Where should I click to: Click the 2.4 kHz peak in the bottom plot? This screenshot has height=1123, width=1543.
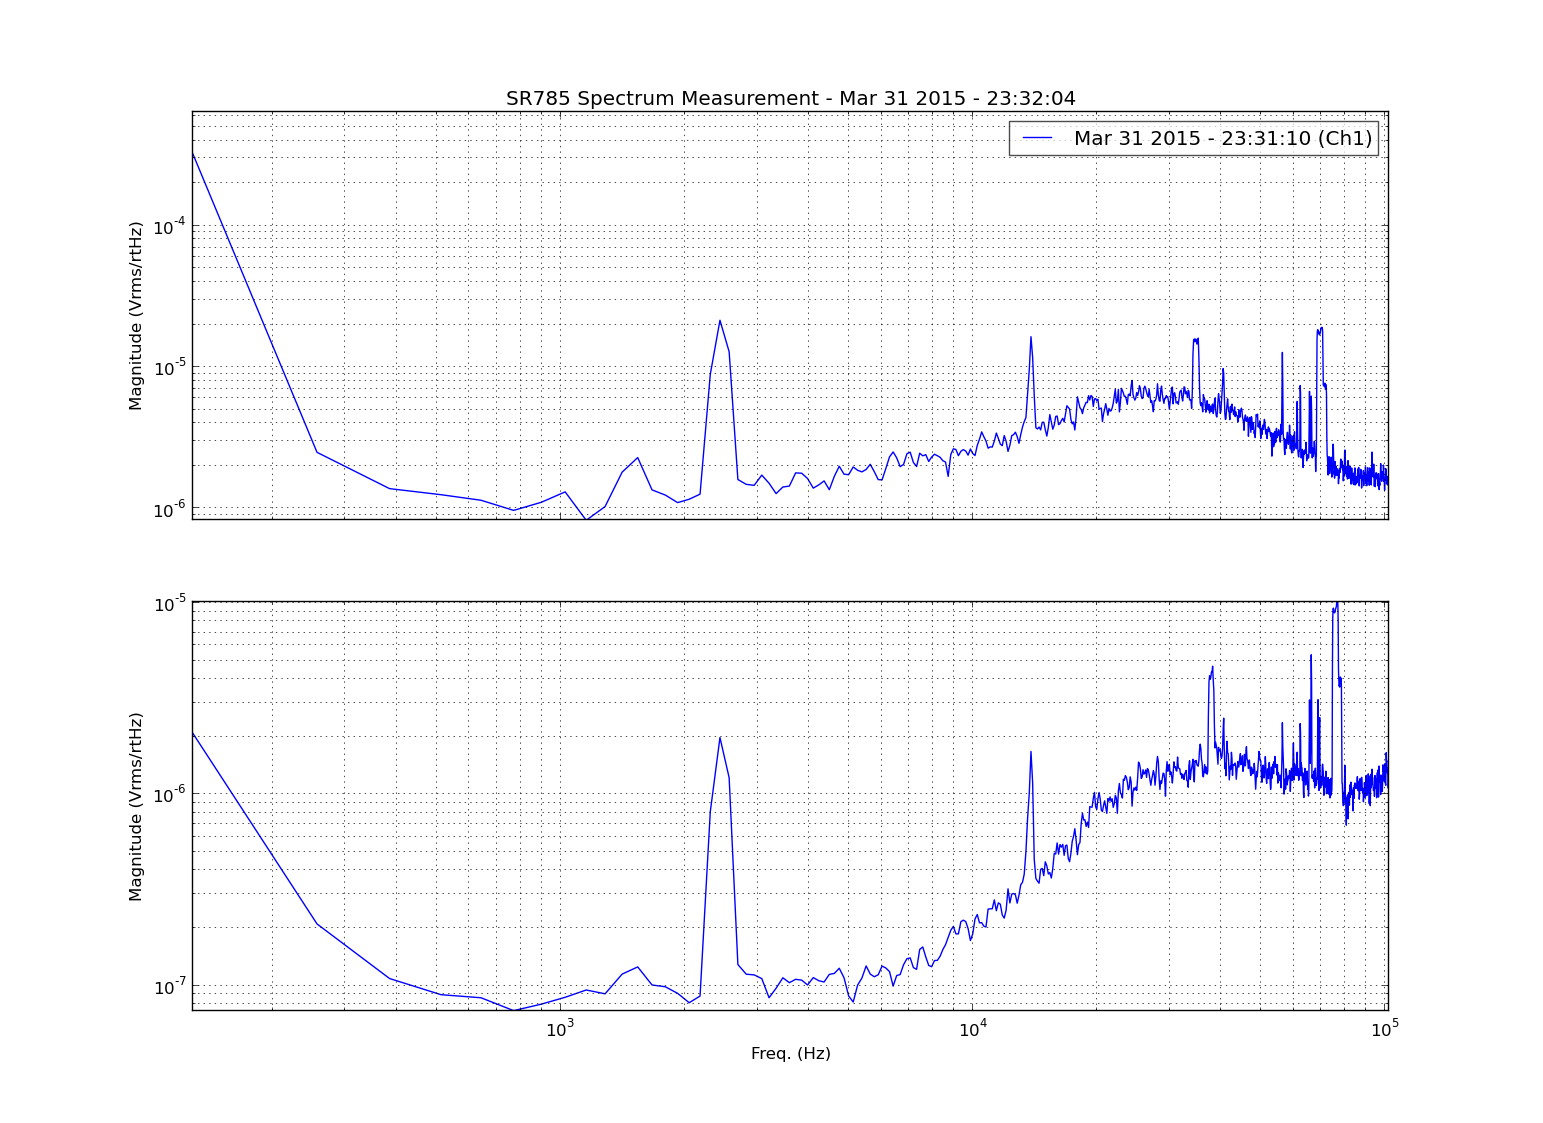(x=719, y=738)
